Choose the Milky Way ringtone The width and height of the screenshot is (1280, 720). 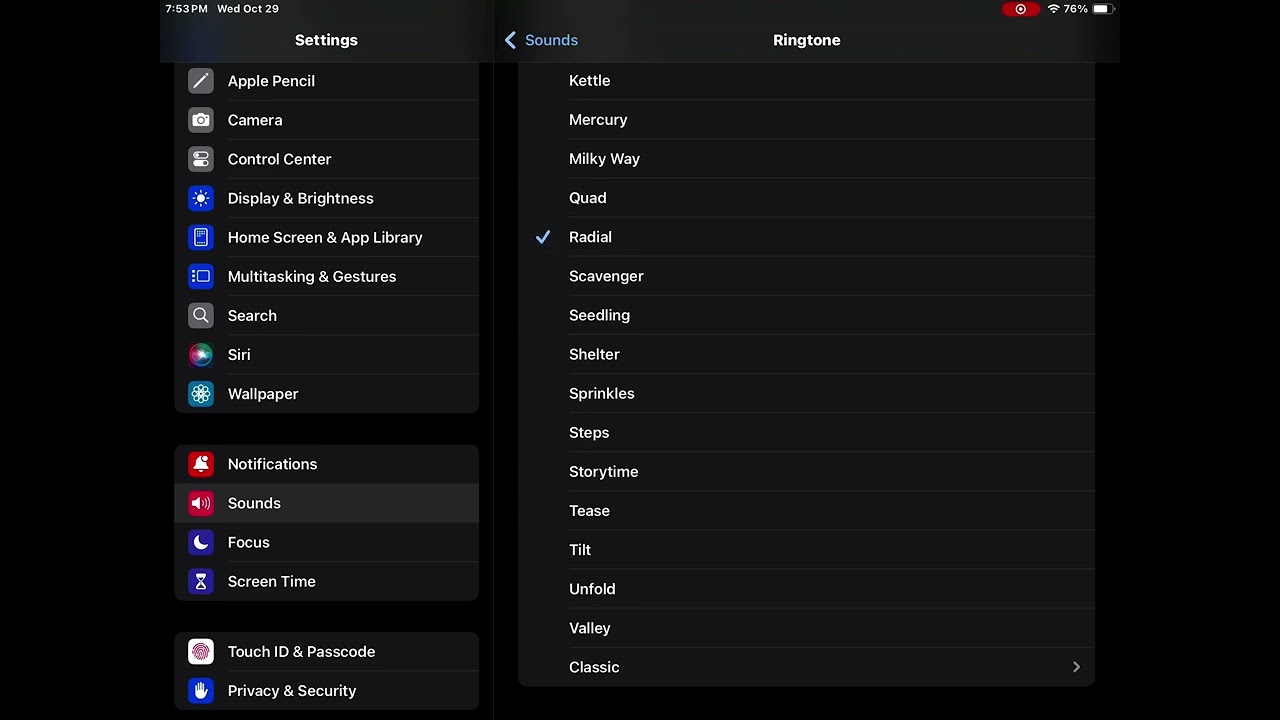tap(806, 159)
